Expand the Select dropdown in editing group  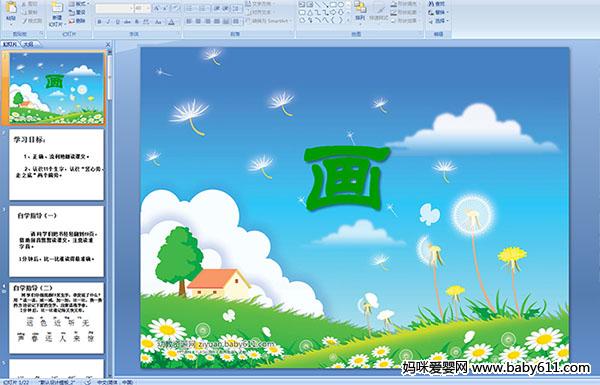(x=438, y=21)
